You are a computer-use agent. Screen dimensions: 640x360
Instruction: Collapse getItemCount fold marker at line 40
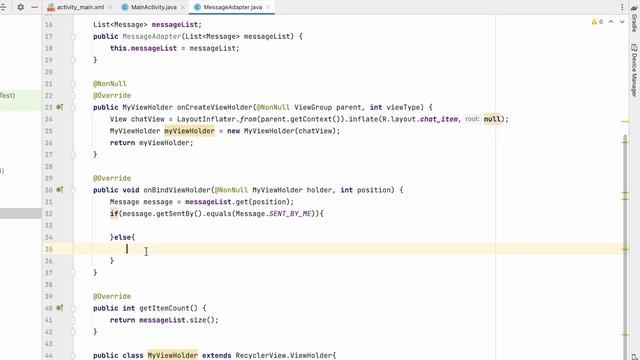[x=73, y=308]
